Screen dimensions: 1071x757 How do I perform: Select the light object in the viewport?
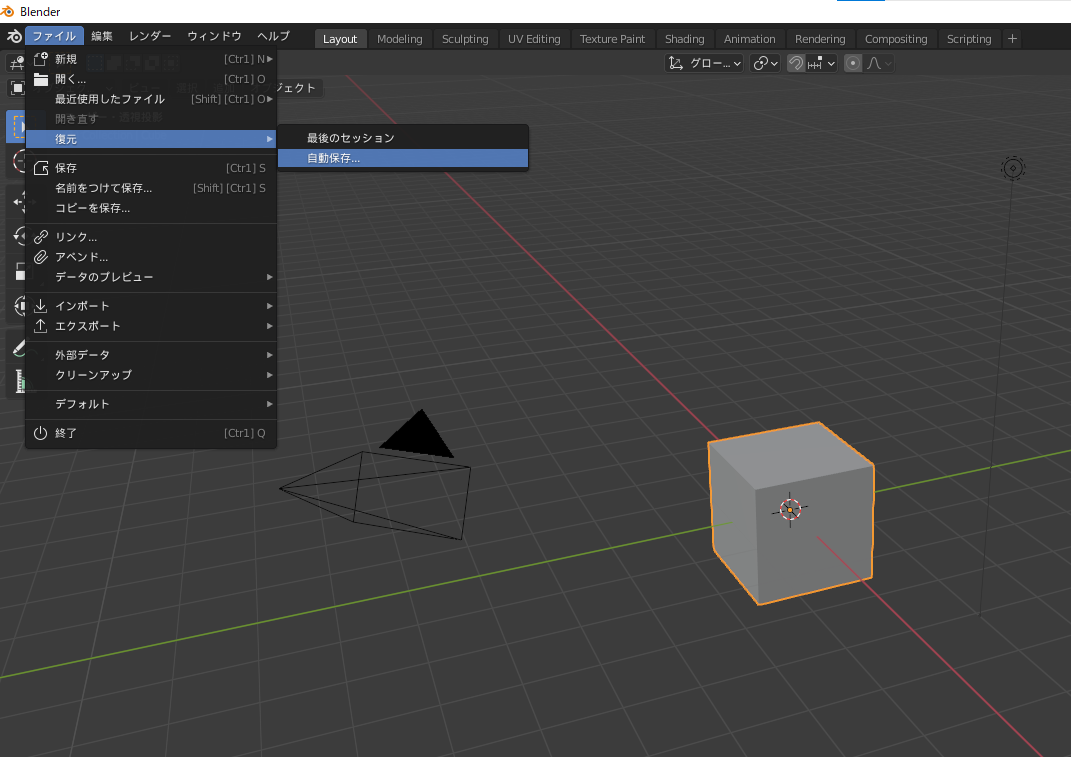tap(1013, 168)
